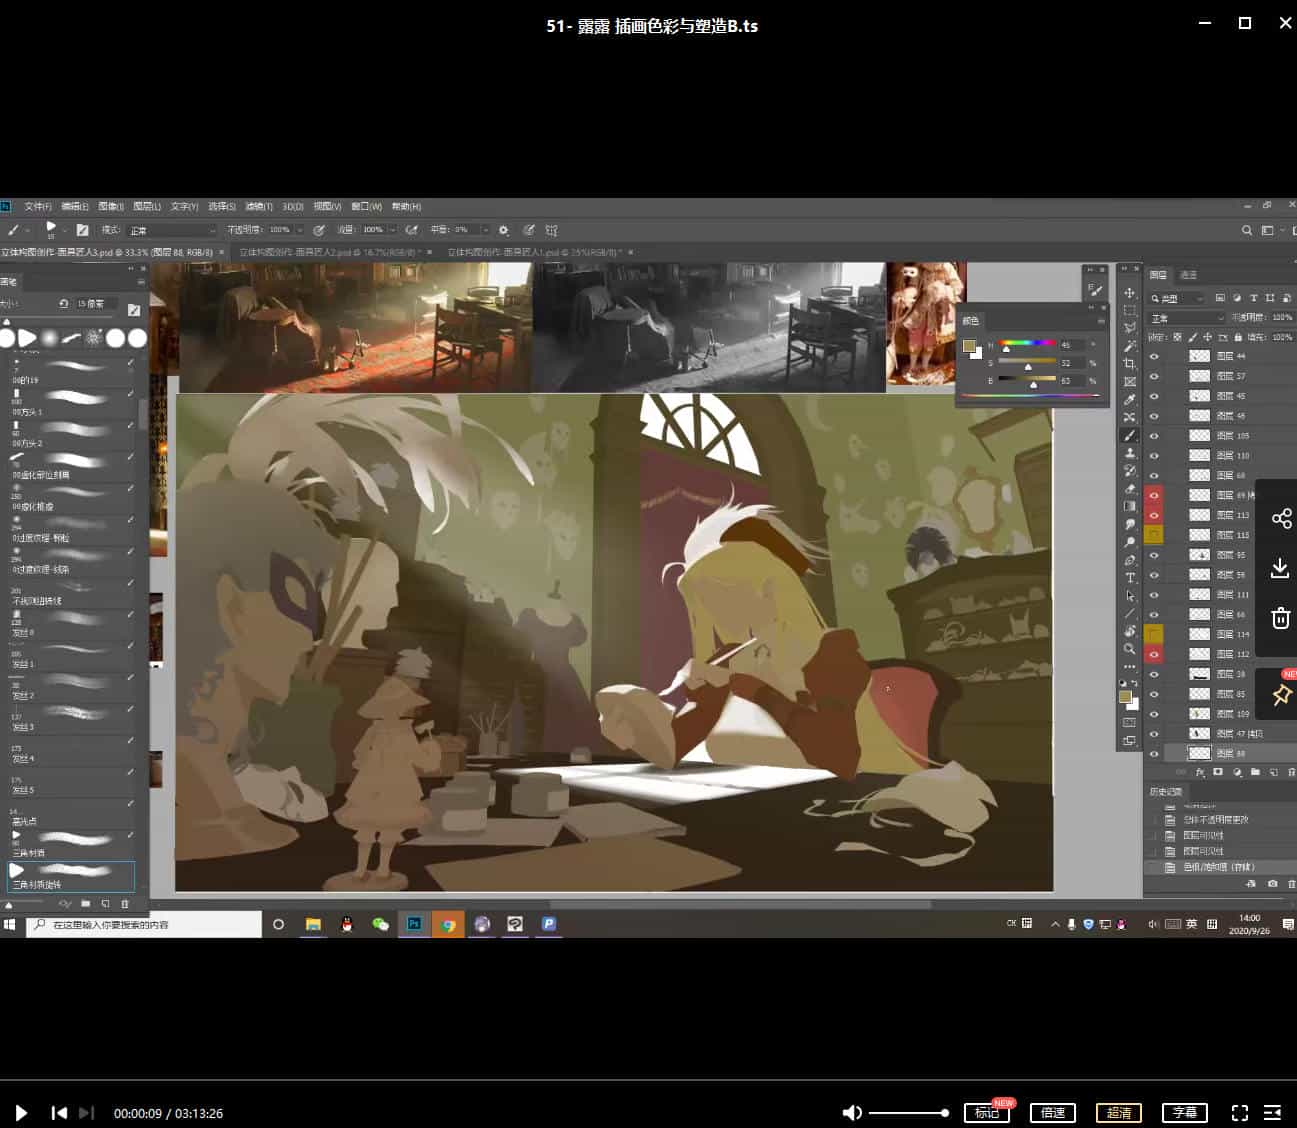
Task: Open the 文件(F) menu
Action: [38, 206]
